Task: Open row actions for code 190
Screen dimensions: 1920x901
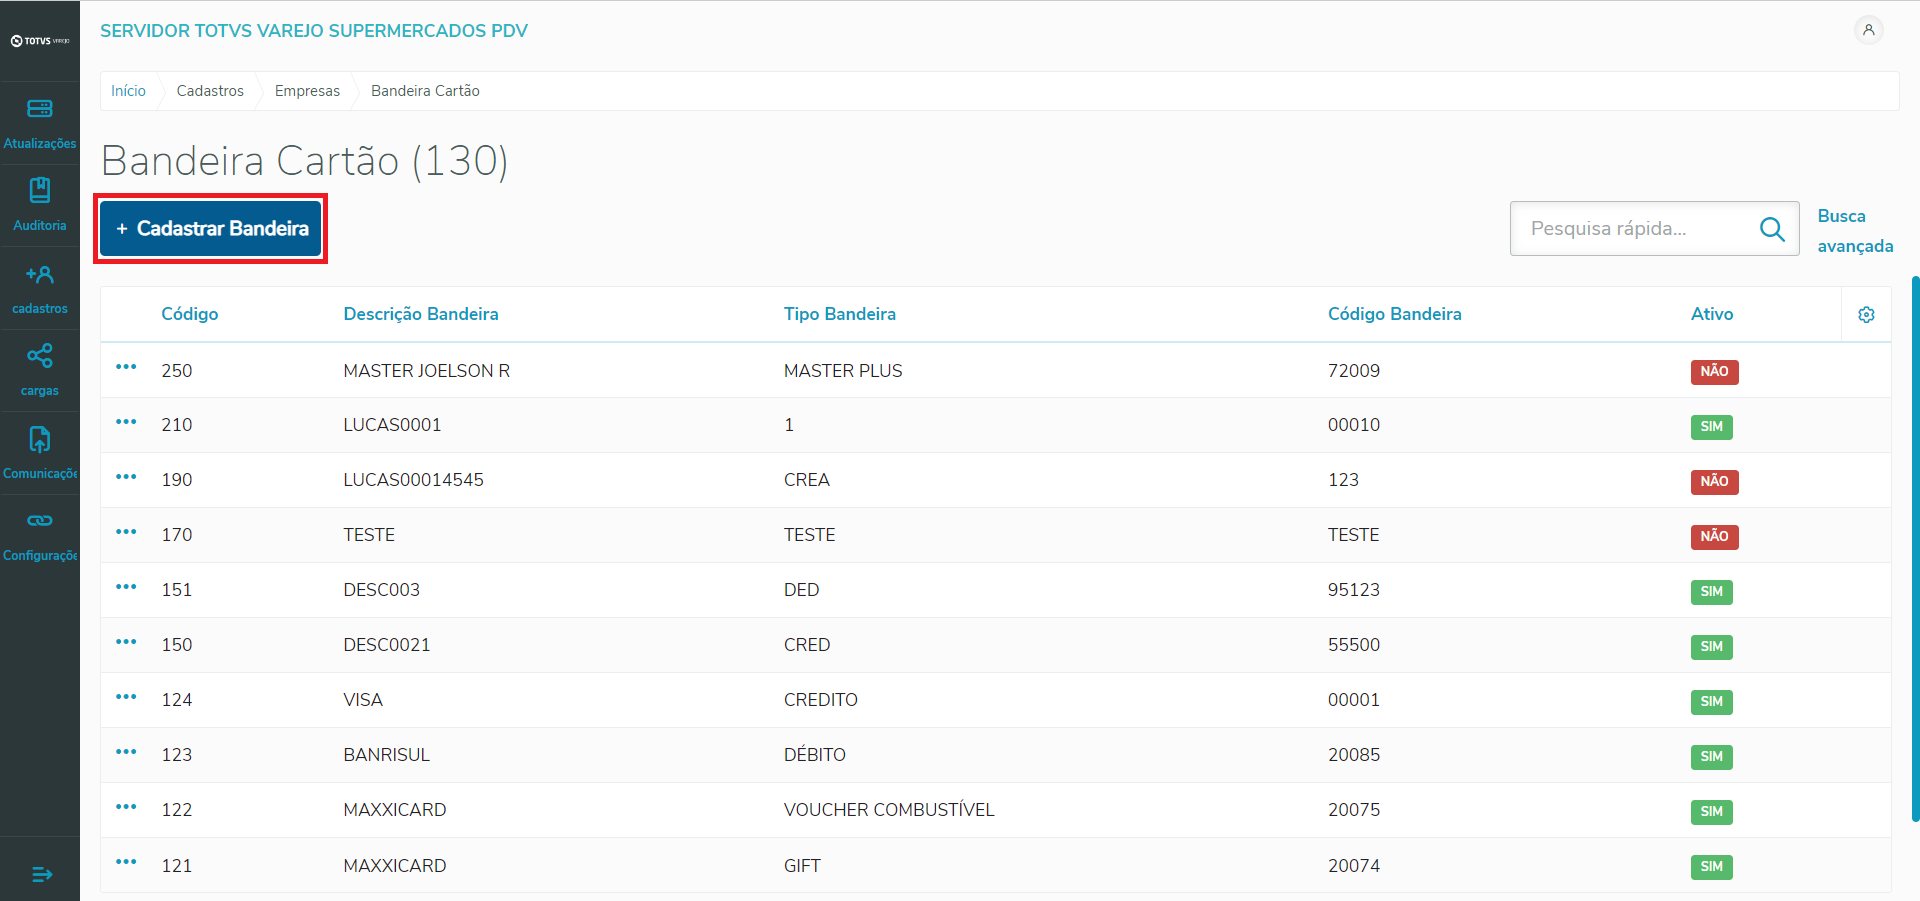Action: coord(126,477)
